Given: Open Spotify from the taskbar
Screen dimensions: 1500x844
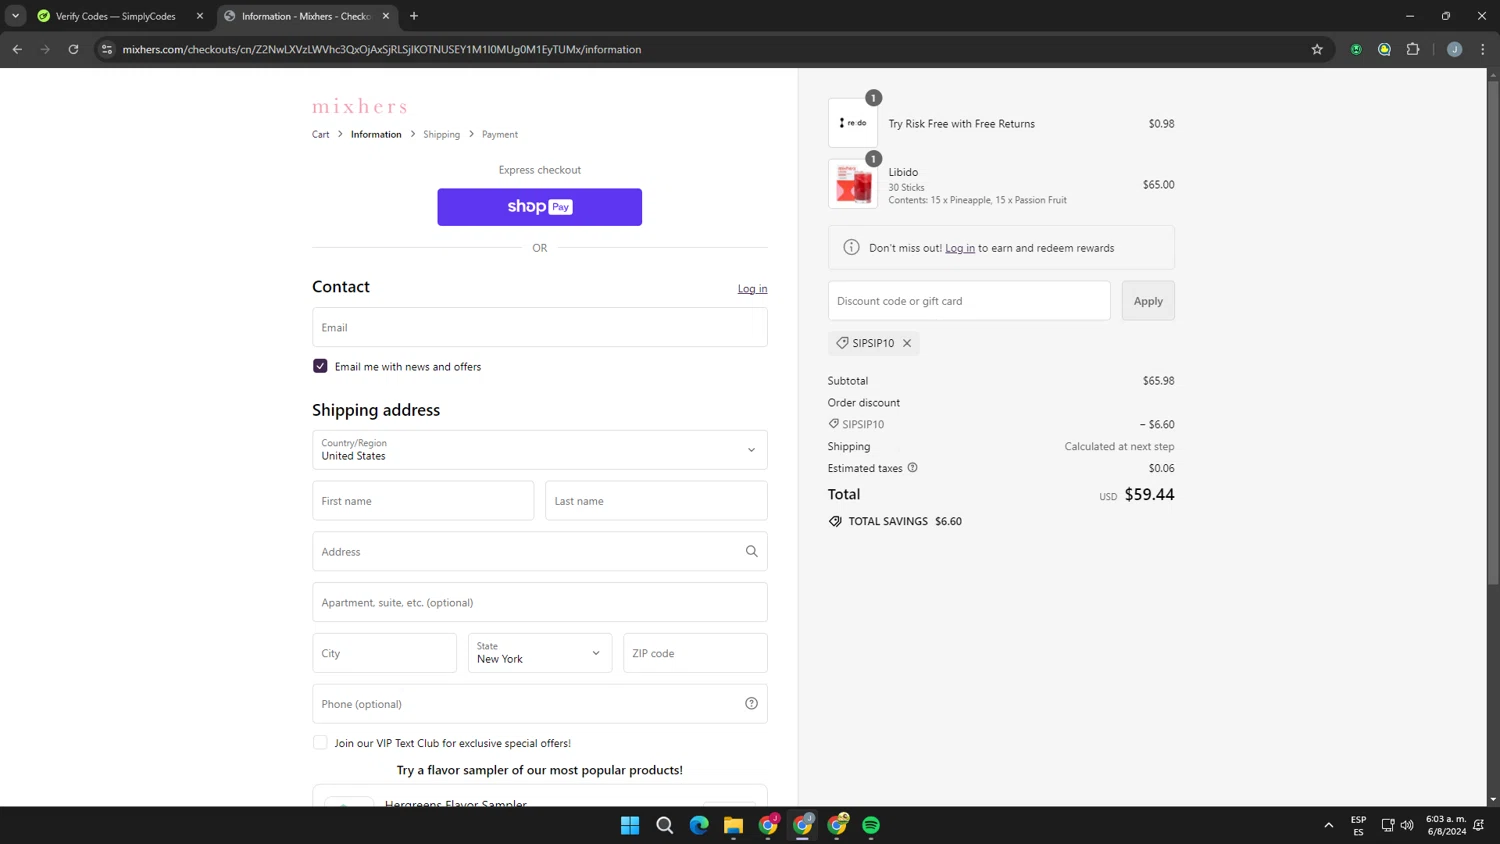Looking at the screenshot, I should tap(871, 825).
